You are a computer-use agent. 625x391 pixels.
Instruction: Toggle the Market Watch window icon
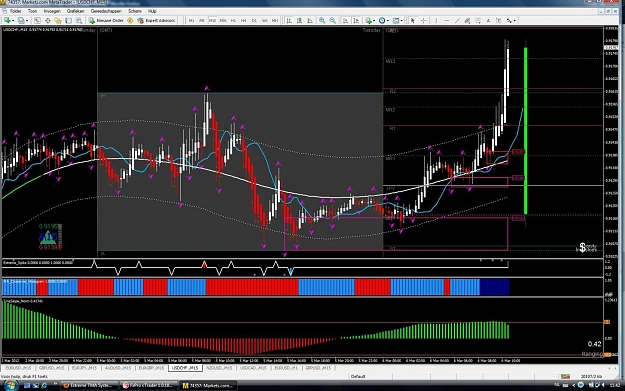[x=37, y=20]
